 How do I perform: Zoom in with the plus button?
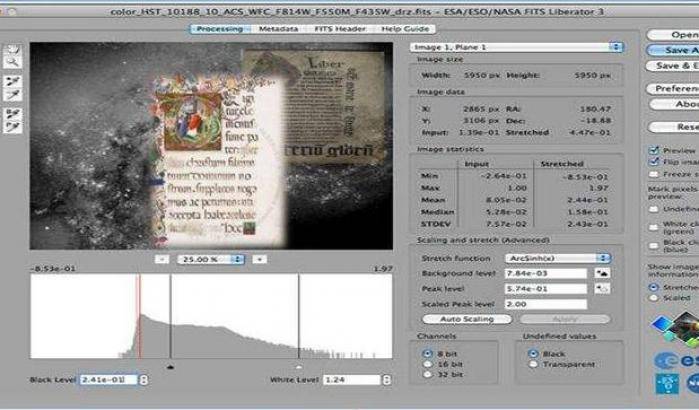pyautogui.click(x=259, y=259)
